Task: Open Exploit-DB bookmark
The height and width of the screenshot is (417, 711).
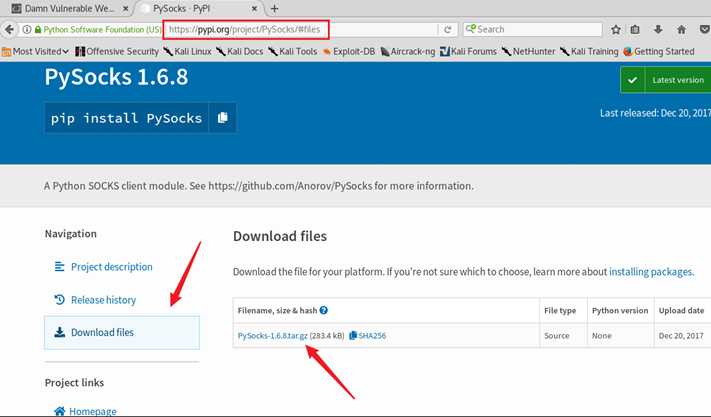Action: (349, 52)
